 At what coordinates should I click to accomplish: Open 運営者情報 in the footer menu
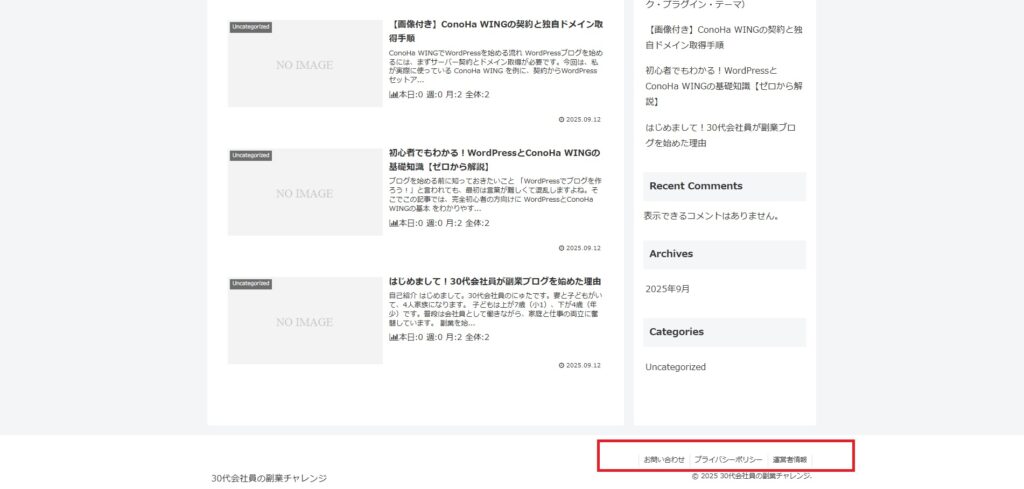790,460
